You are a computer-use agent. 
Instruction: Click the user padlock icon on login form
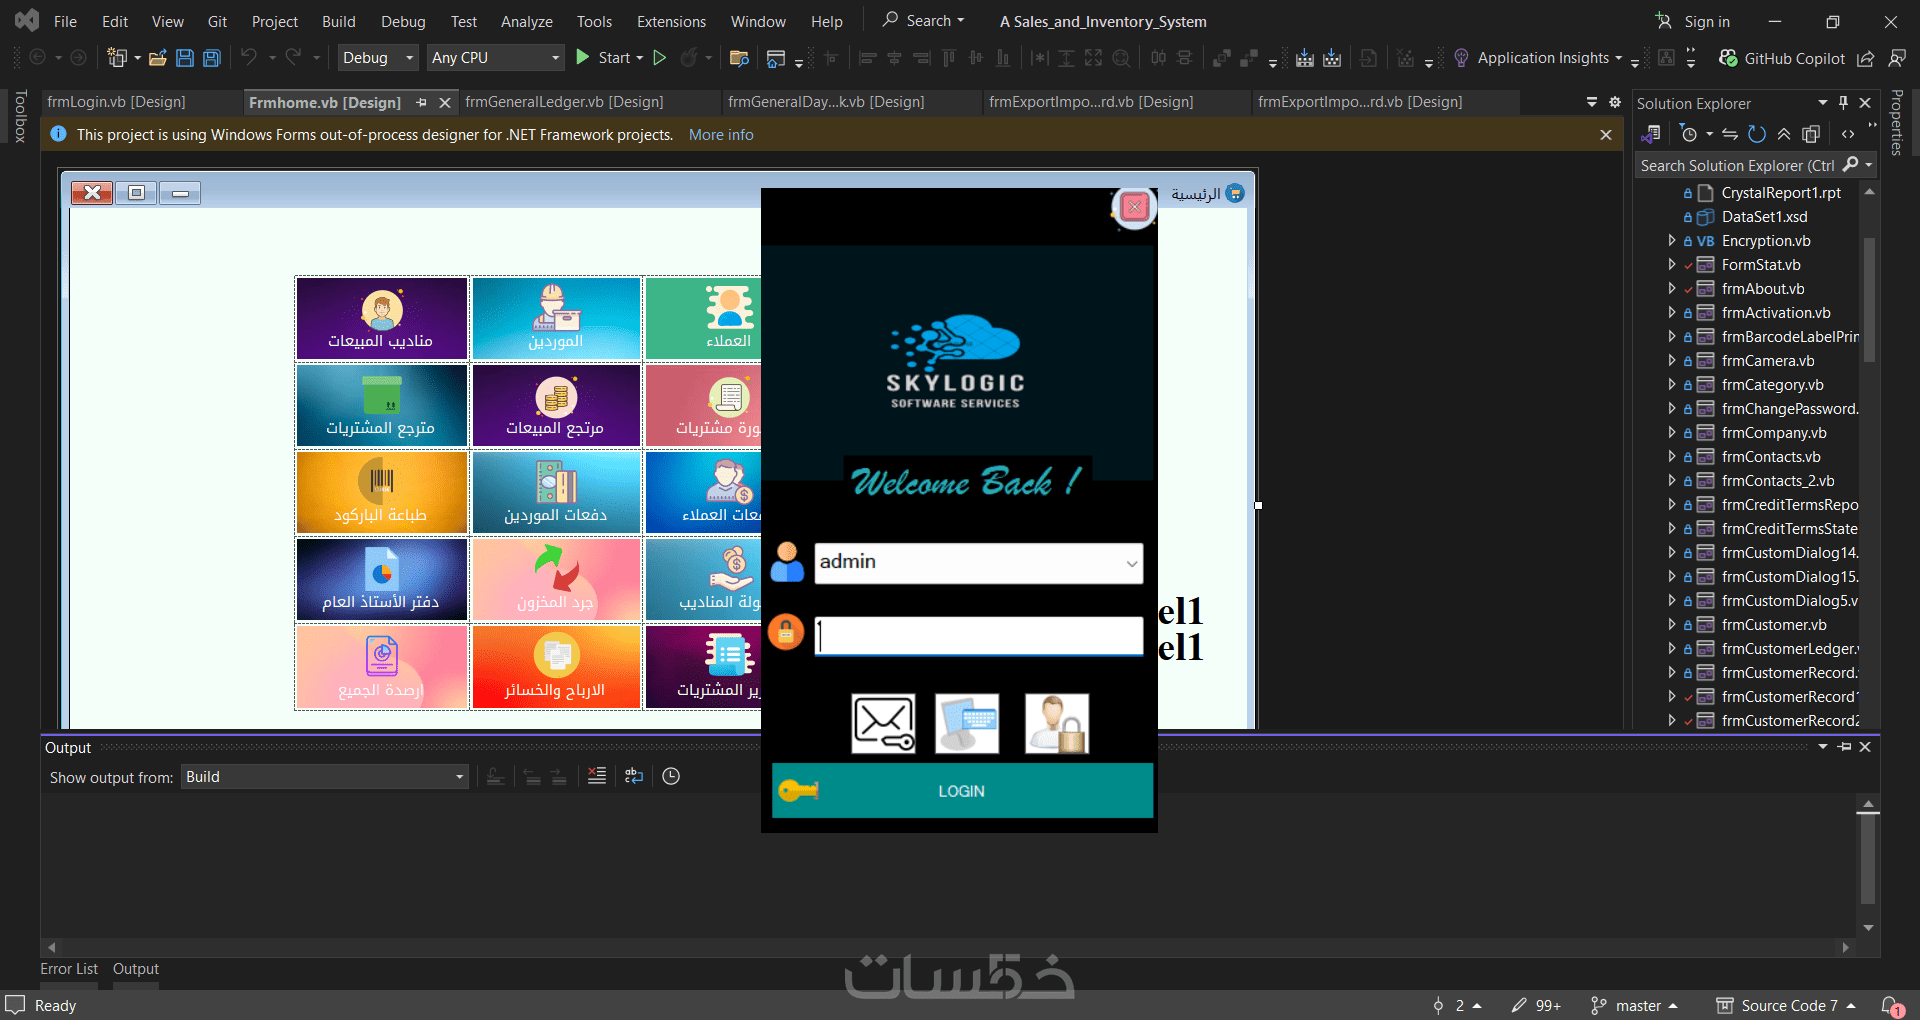tap(1057, 723)
